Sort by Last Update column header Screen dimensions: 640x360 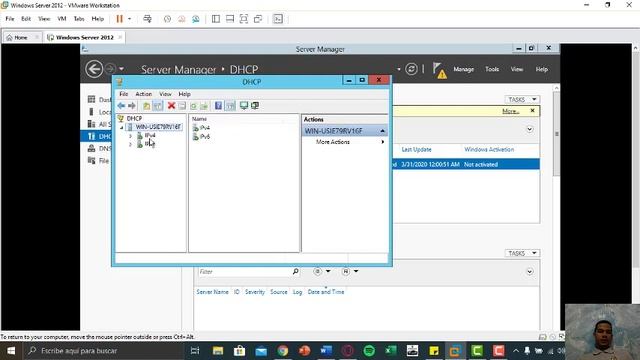click(x=416, y=150)
